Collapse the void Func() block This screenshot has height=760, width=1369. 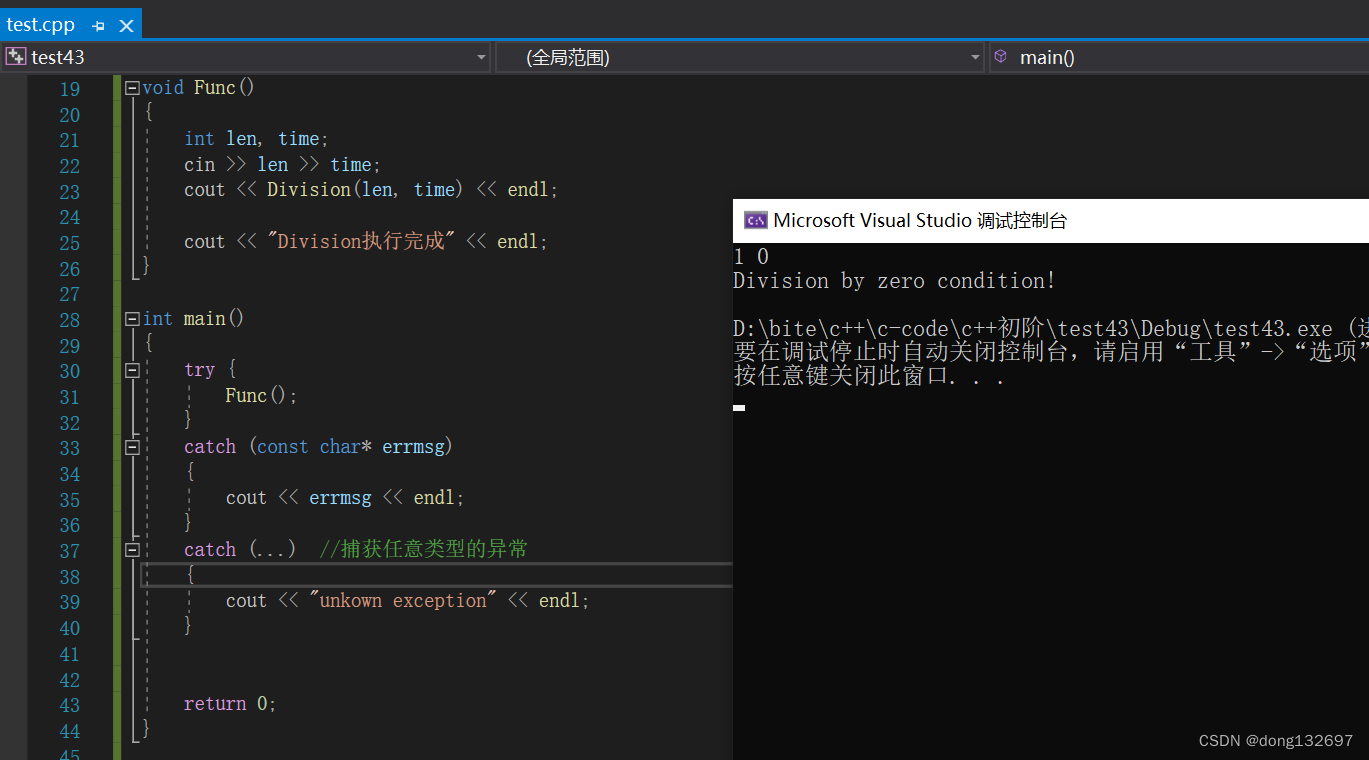132,88
